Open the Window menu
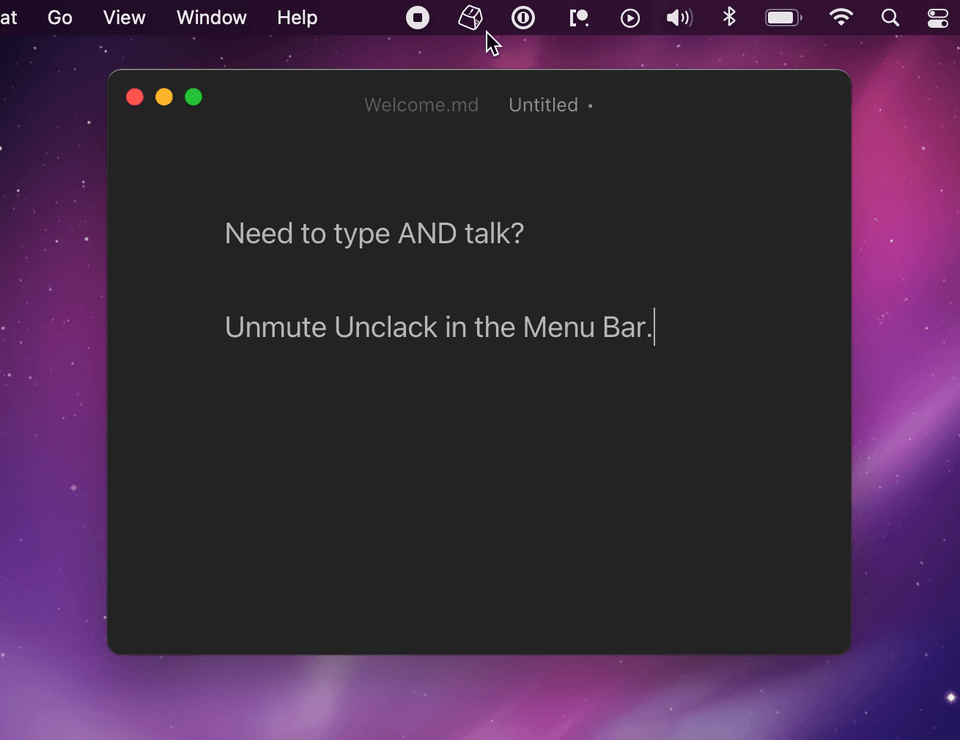The image size is (960, 740). click(211, 18)
